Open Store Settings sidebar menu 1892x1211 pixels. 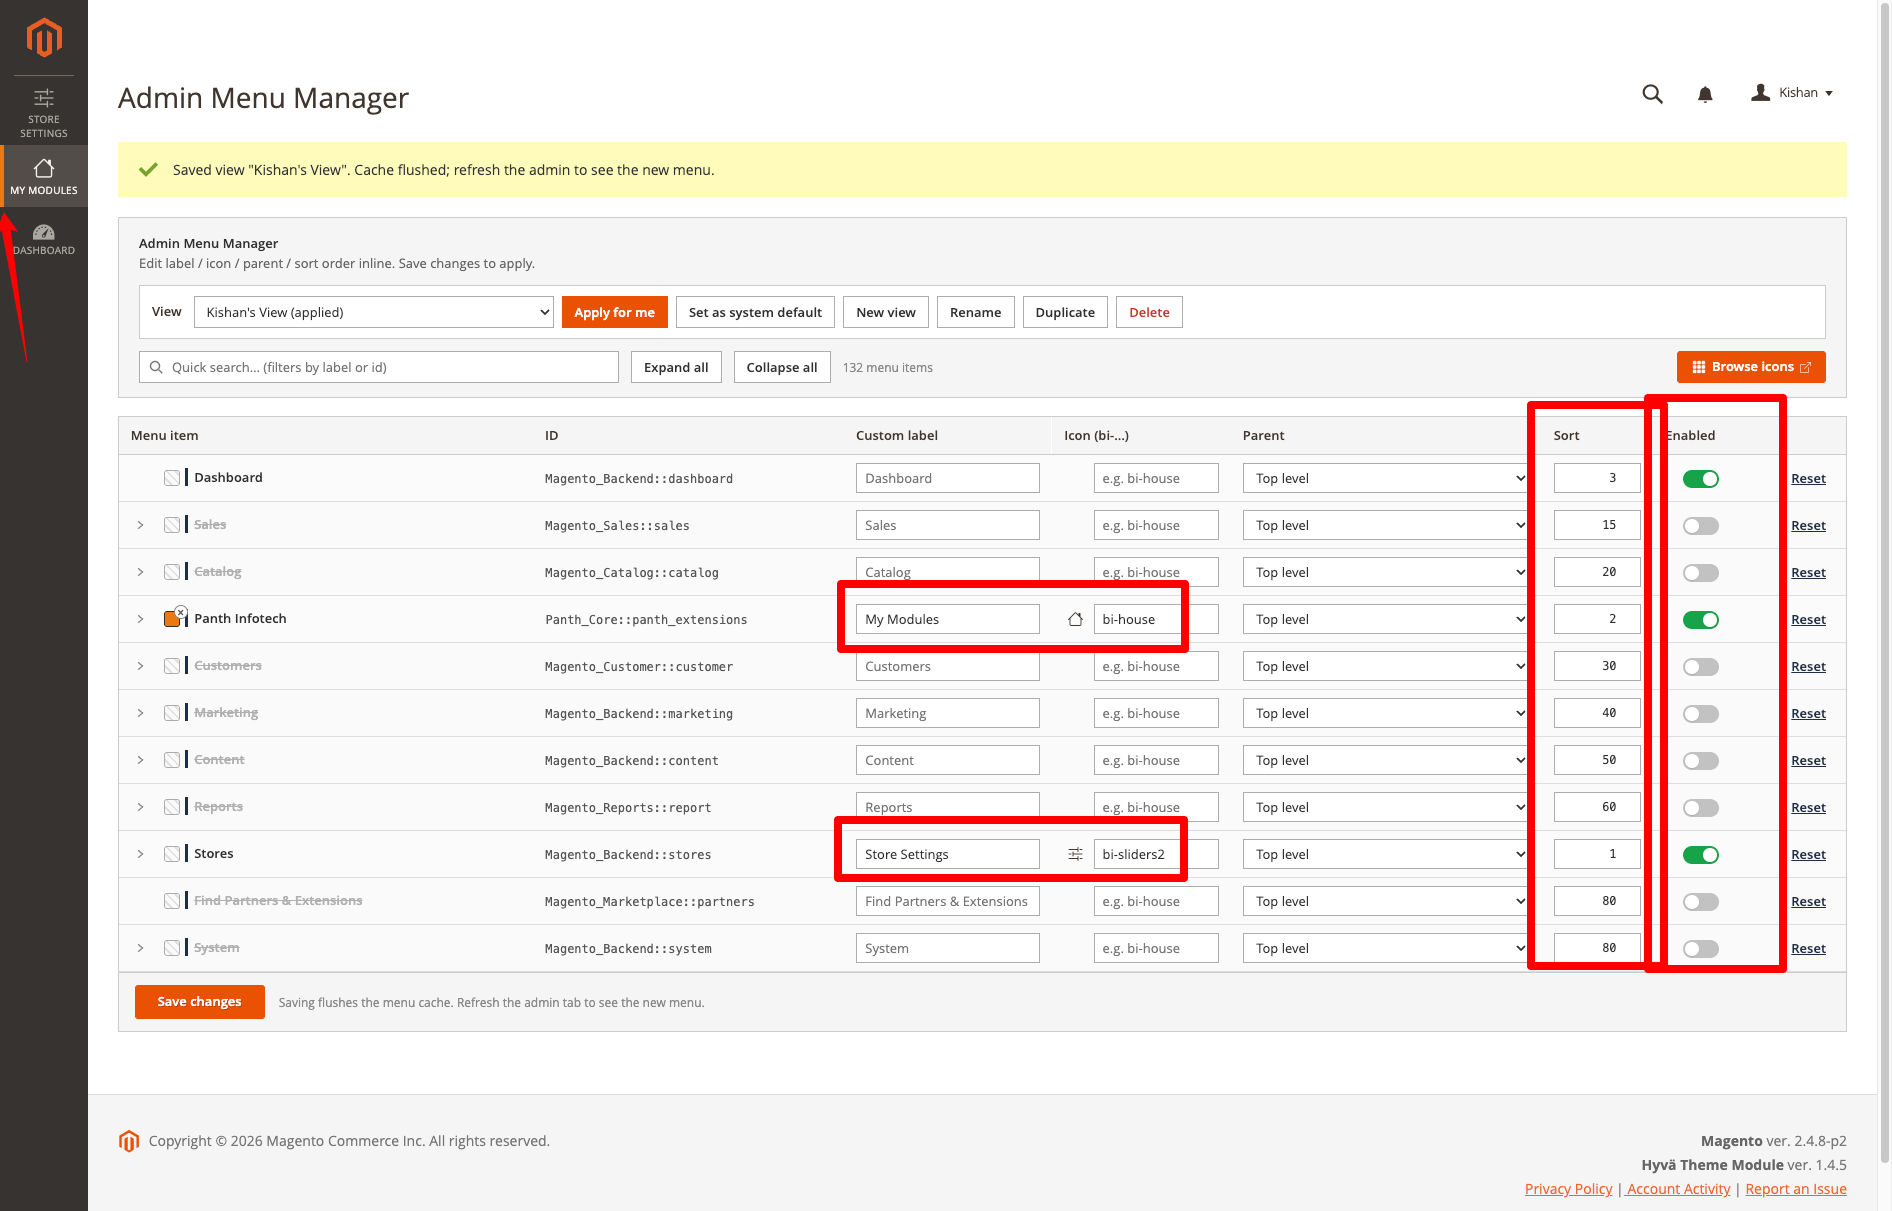[44, 112]
